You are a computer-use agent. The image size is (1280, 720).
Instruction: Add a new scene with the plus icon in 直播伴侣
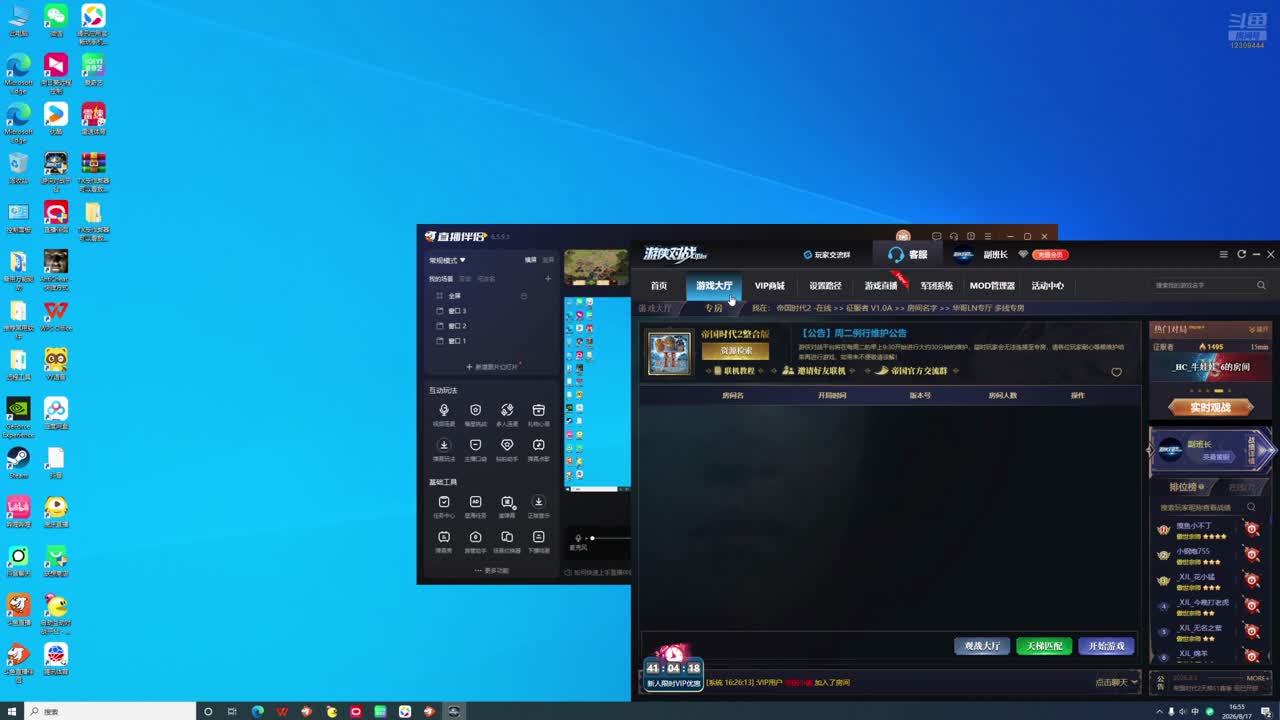point(547,279)
